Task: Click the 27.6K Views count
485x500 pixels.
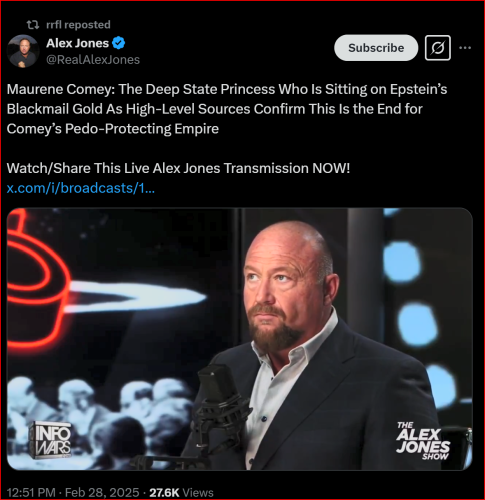Action: click(x=181, y=492)
